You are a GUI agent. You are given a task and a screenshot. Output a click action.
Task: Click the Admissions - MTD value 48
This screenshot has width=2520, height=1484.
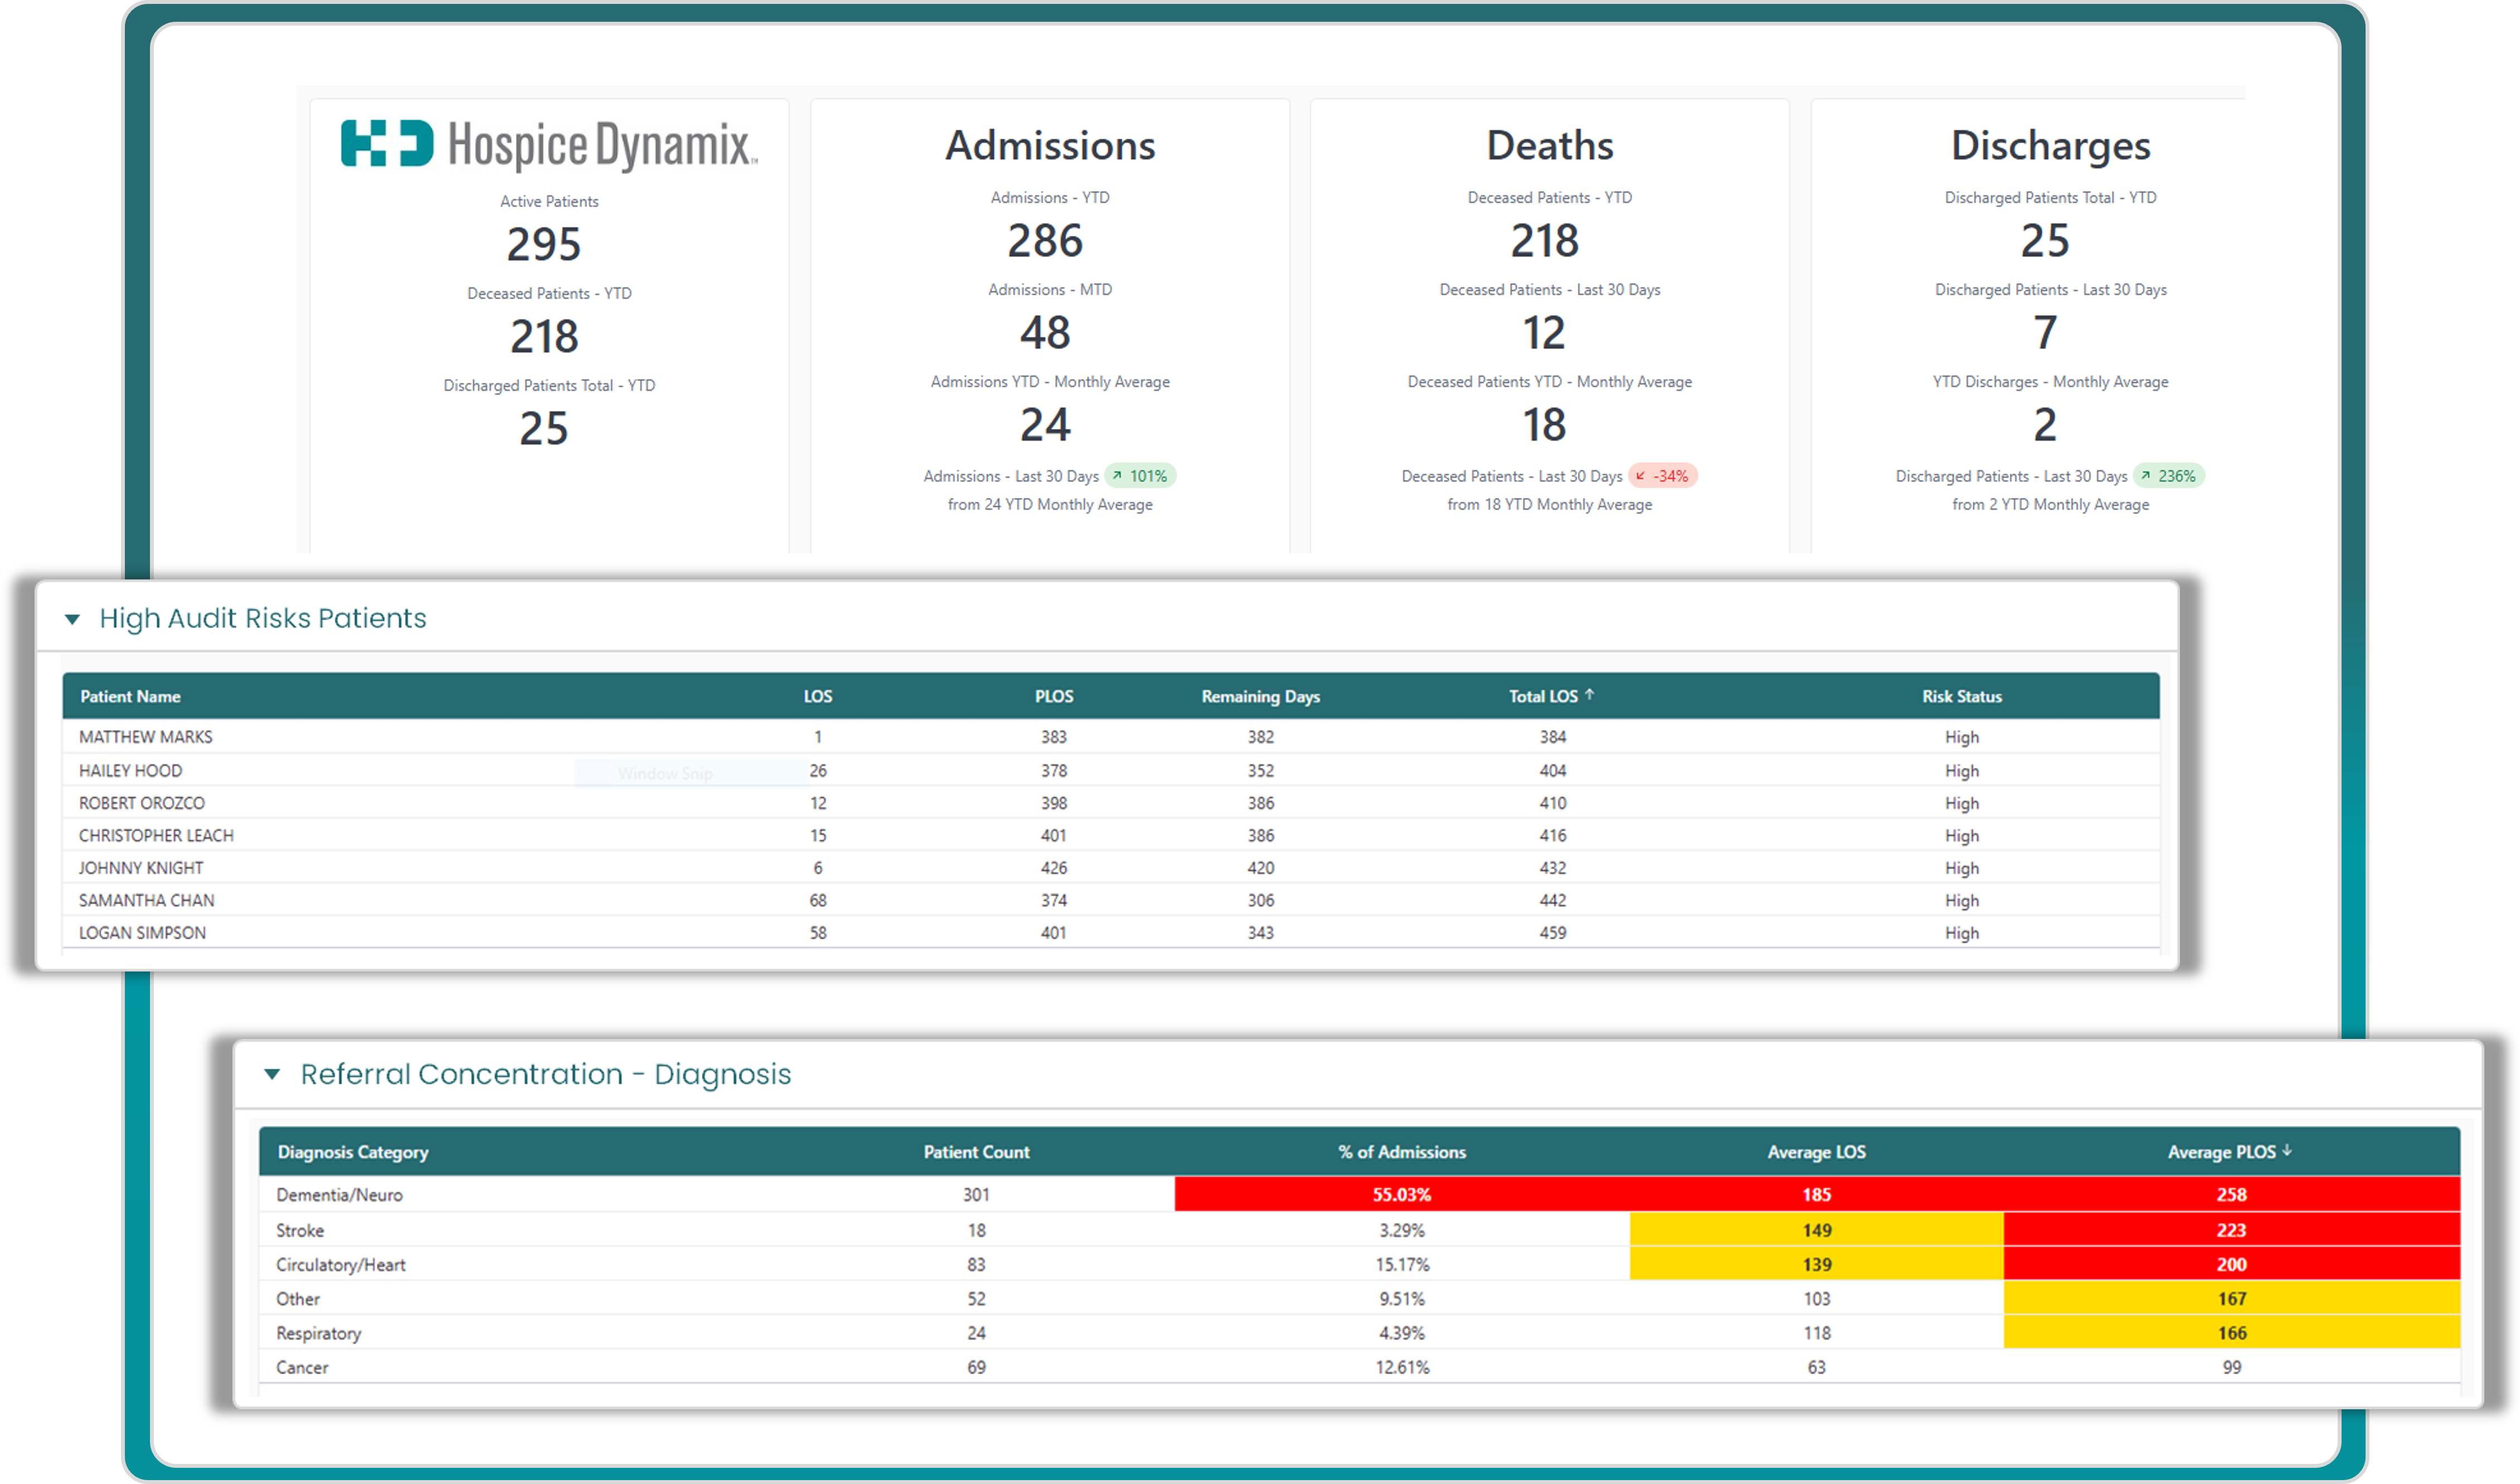pyautogui.click(x=1045, y=332)
